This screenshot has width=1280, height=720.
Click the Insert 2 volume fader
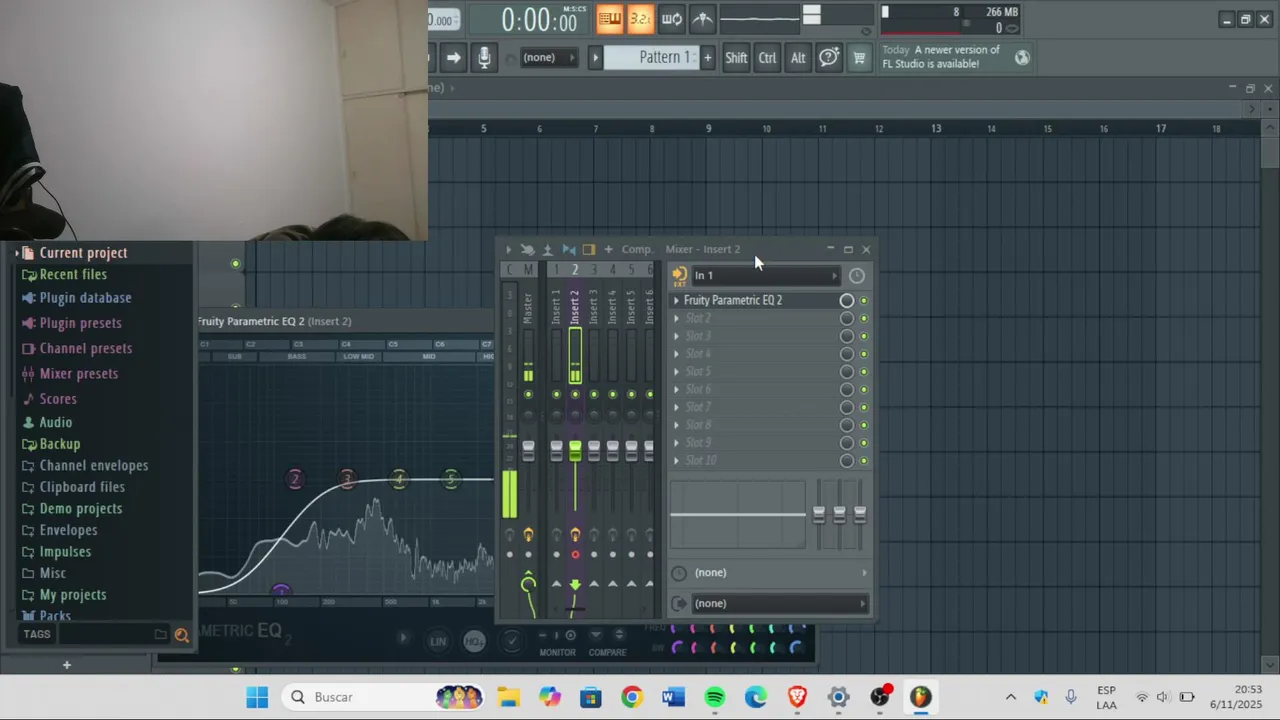575,451
